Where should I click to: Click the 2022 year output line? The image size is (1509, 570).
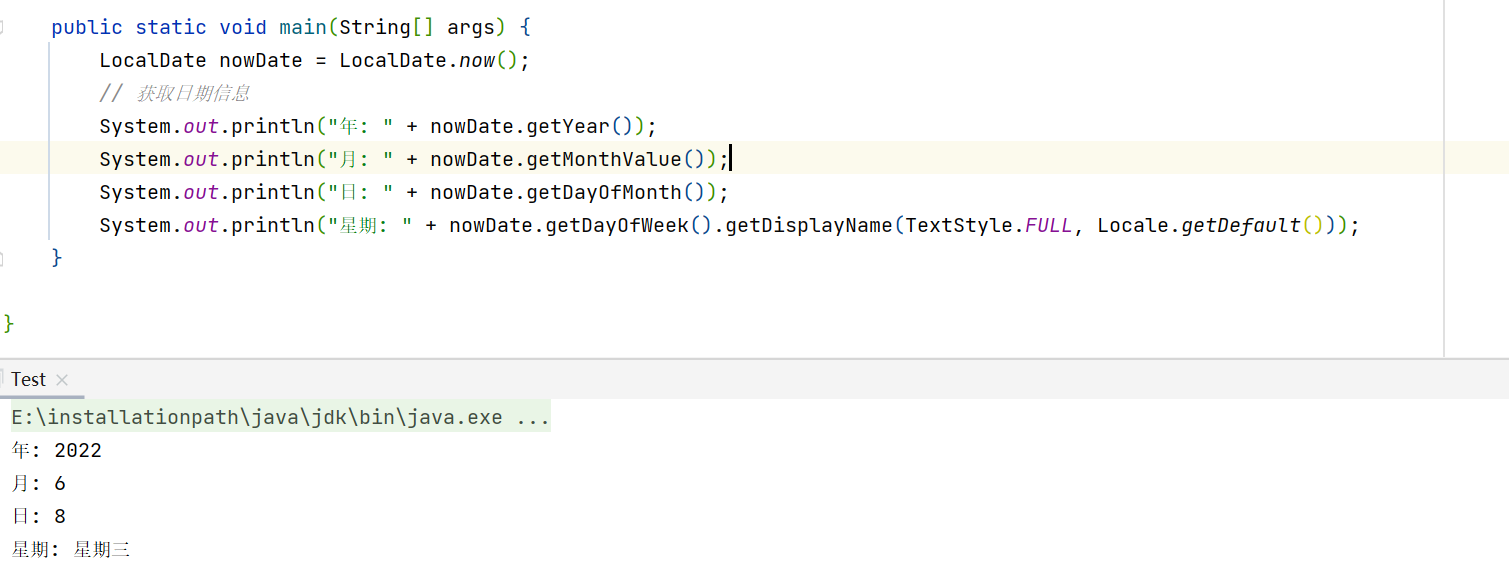56,451
